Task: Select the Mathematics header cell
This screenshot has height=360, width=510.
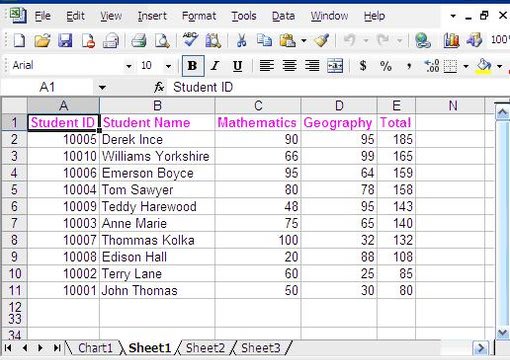Action: point(258,122)
